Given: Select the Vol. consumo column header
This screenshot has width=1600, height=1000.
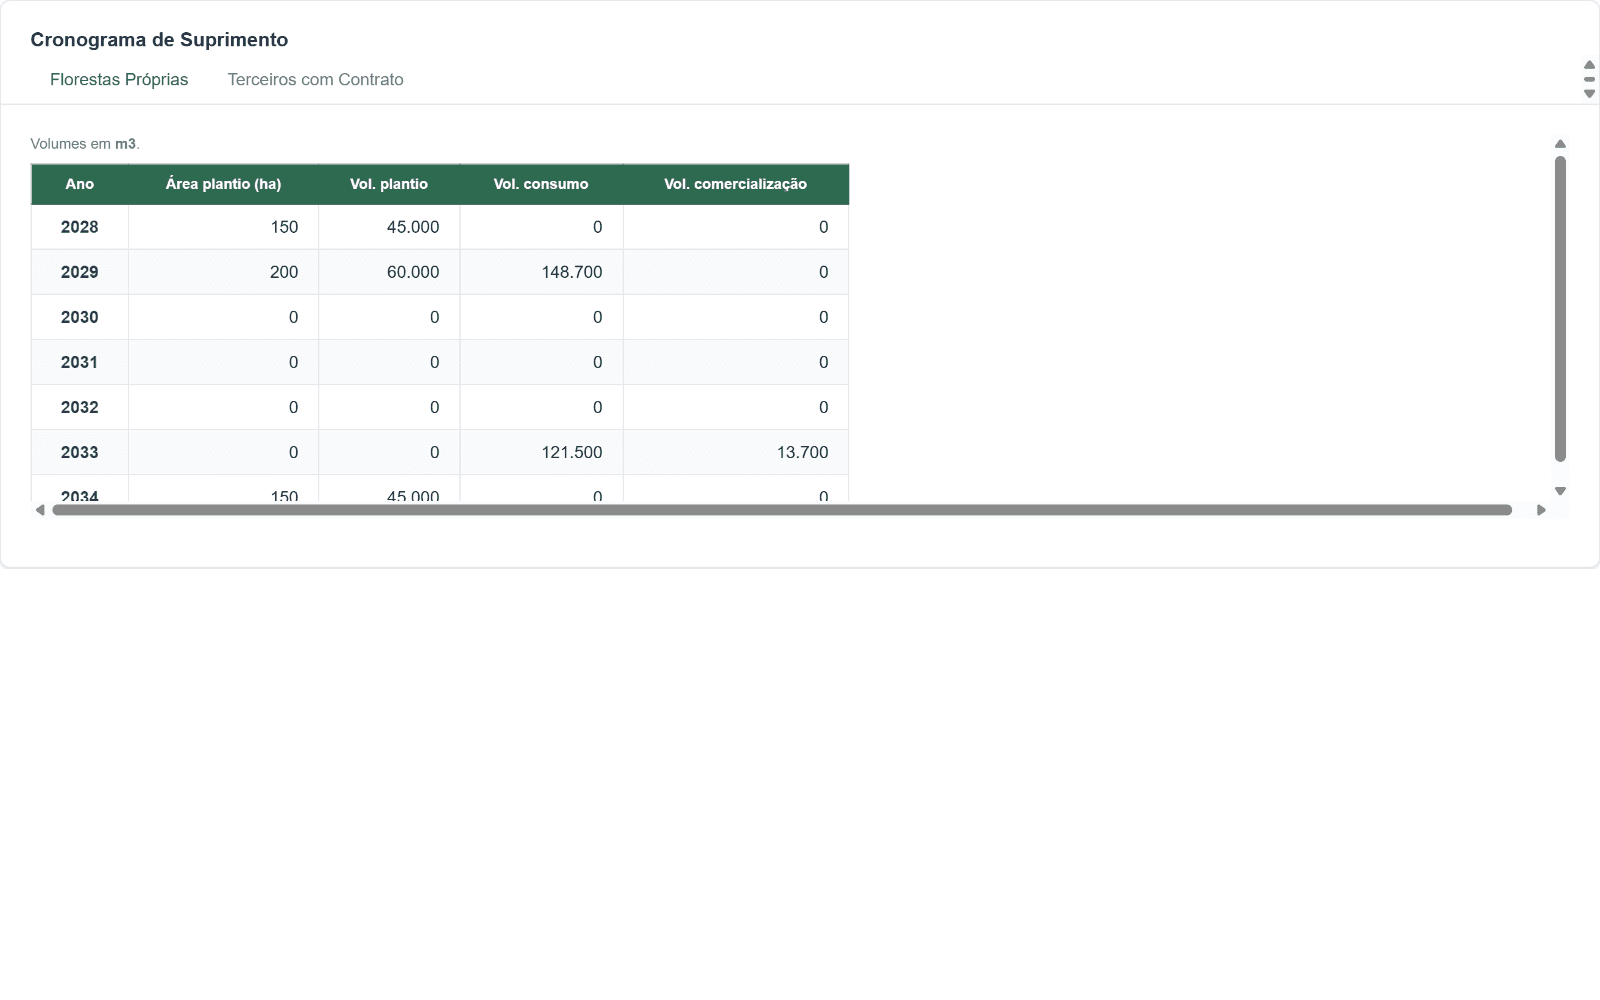Looking at the screenshot, I should click(x=541, y=184).
